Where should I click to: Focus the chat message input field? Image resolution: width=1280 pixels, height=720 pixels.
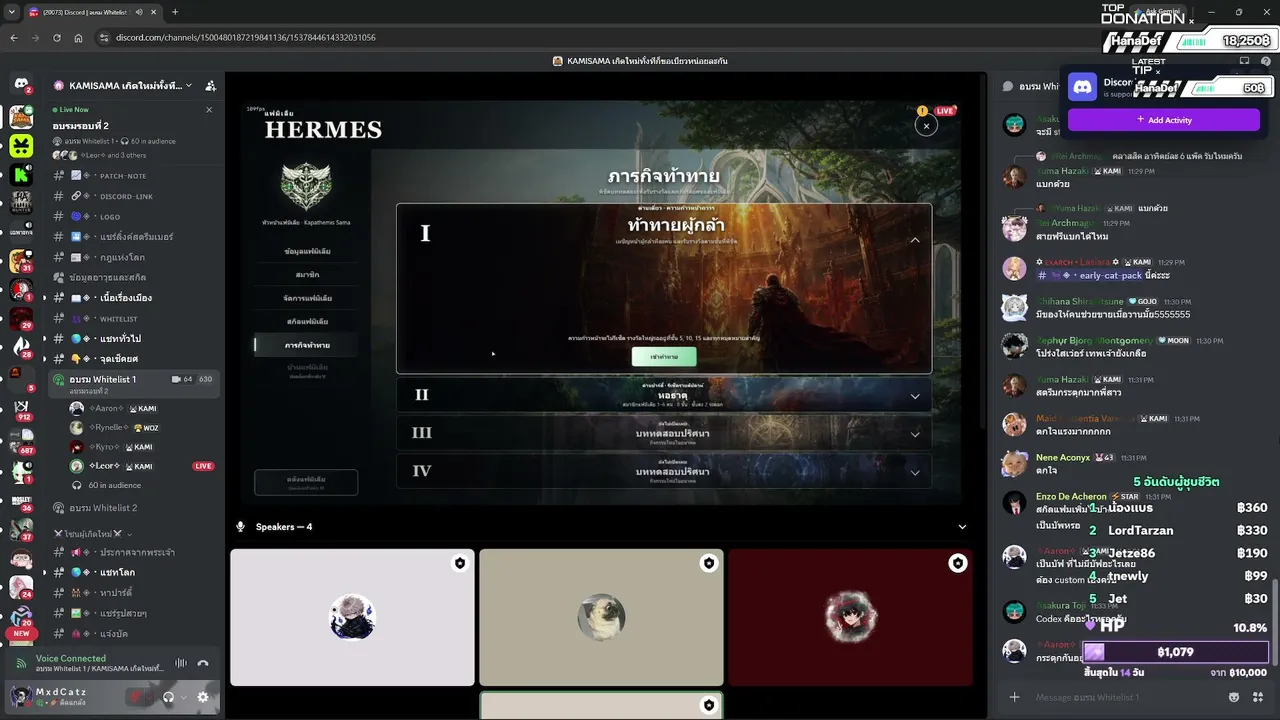pyautogui.click(x=1126, y=697)
